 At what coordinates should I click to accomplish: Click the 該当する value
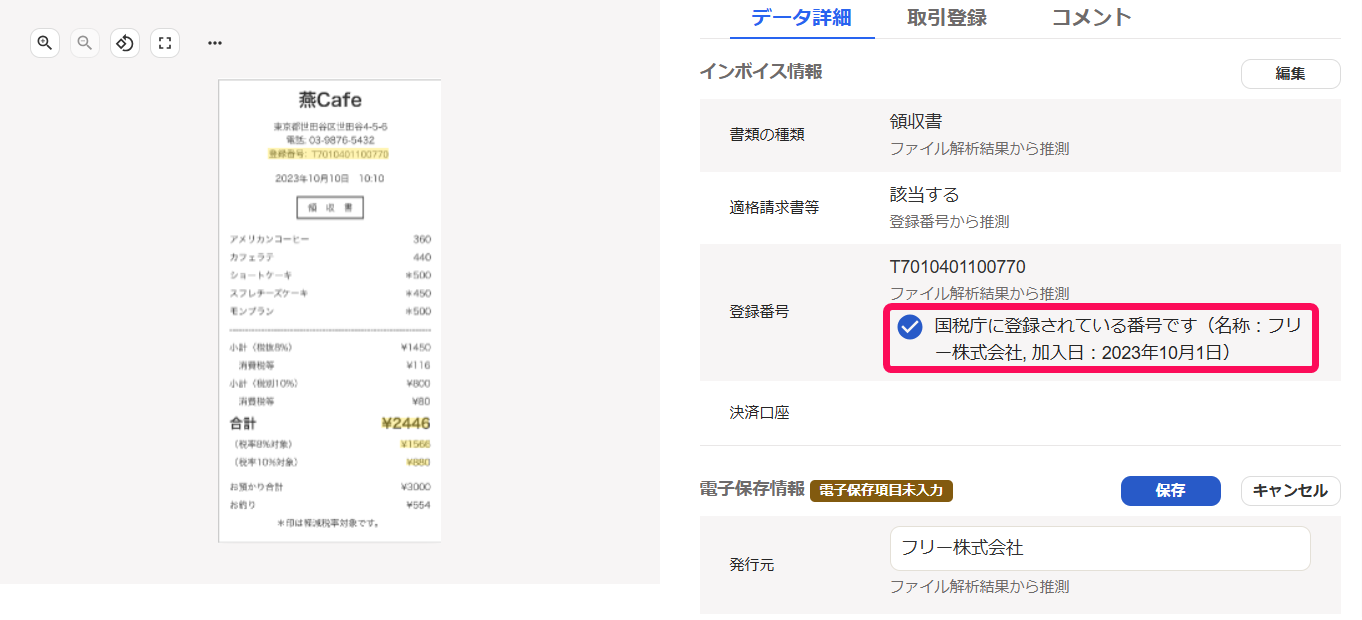point(925,194)
